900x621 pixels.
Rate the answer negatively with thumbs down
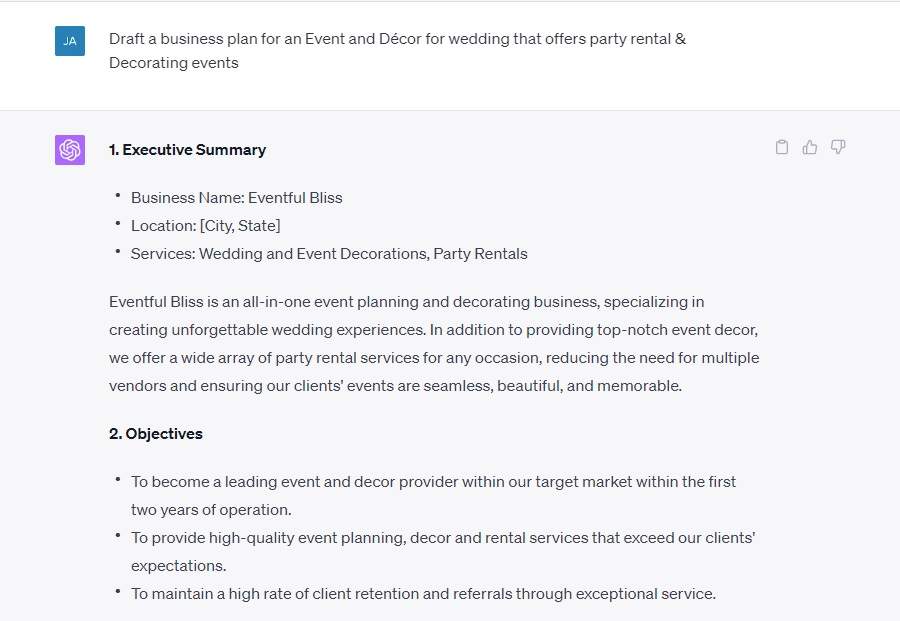[x=837, y=147]
